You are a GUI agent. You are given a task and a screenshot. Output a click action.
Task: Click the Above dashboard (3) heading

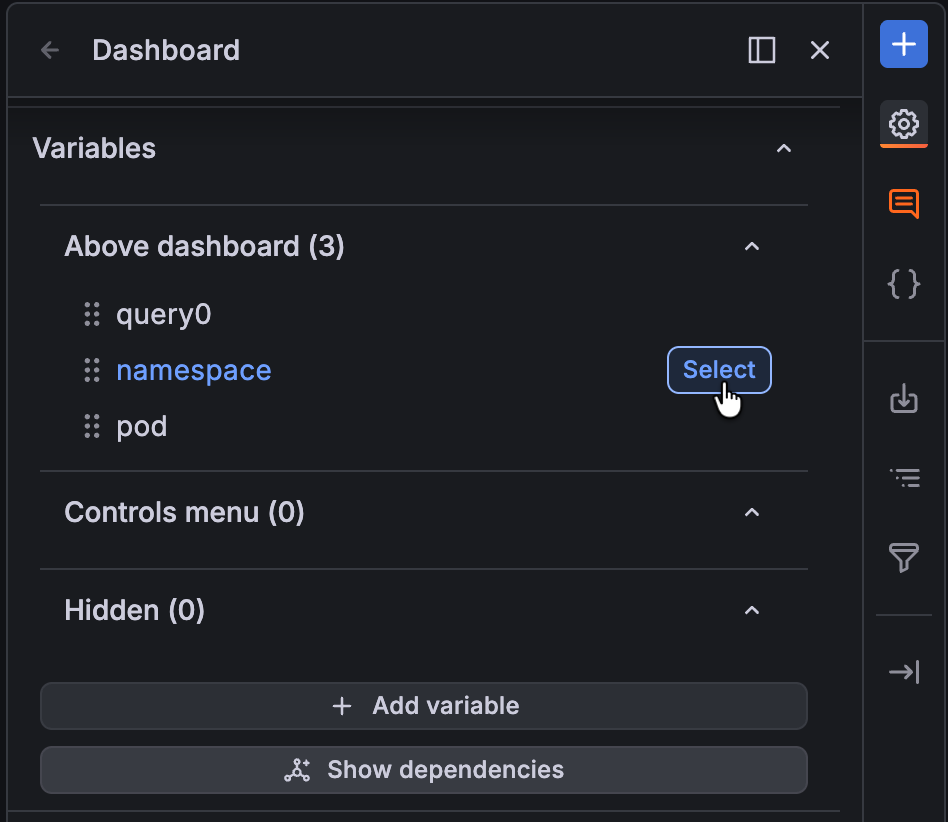(x=204, y=247)
